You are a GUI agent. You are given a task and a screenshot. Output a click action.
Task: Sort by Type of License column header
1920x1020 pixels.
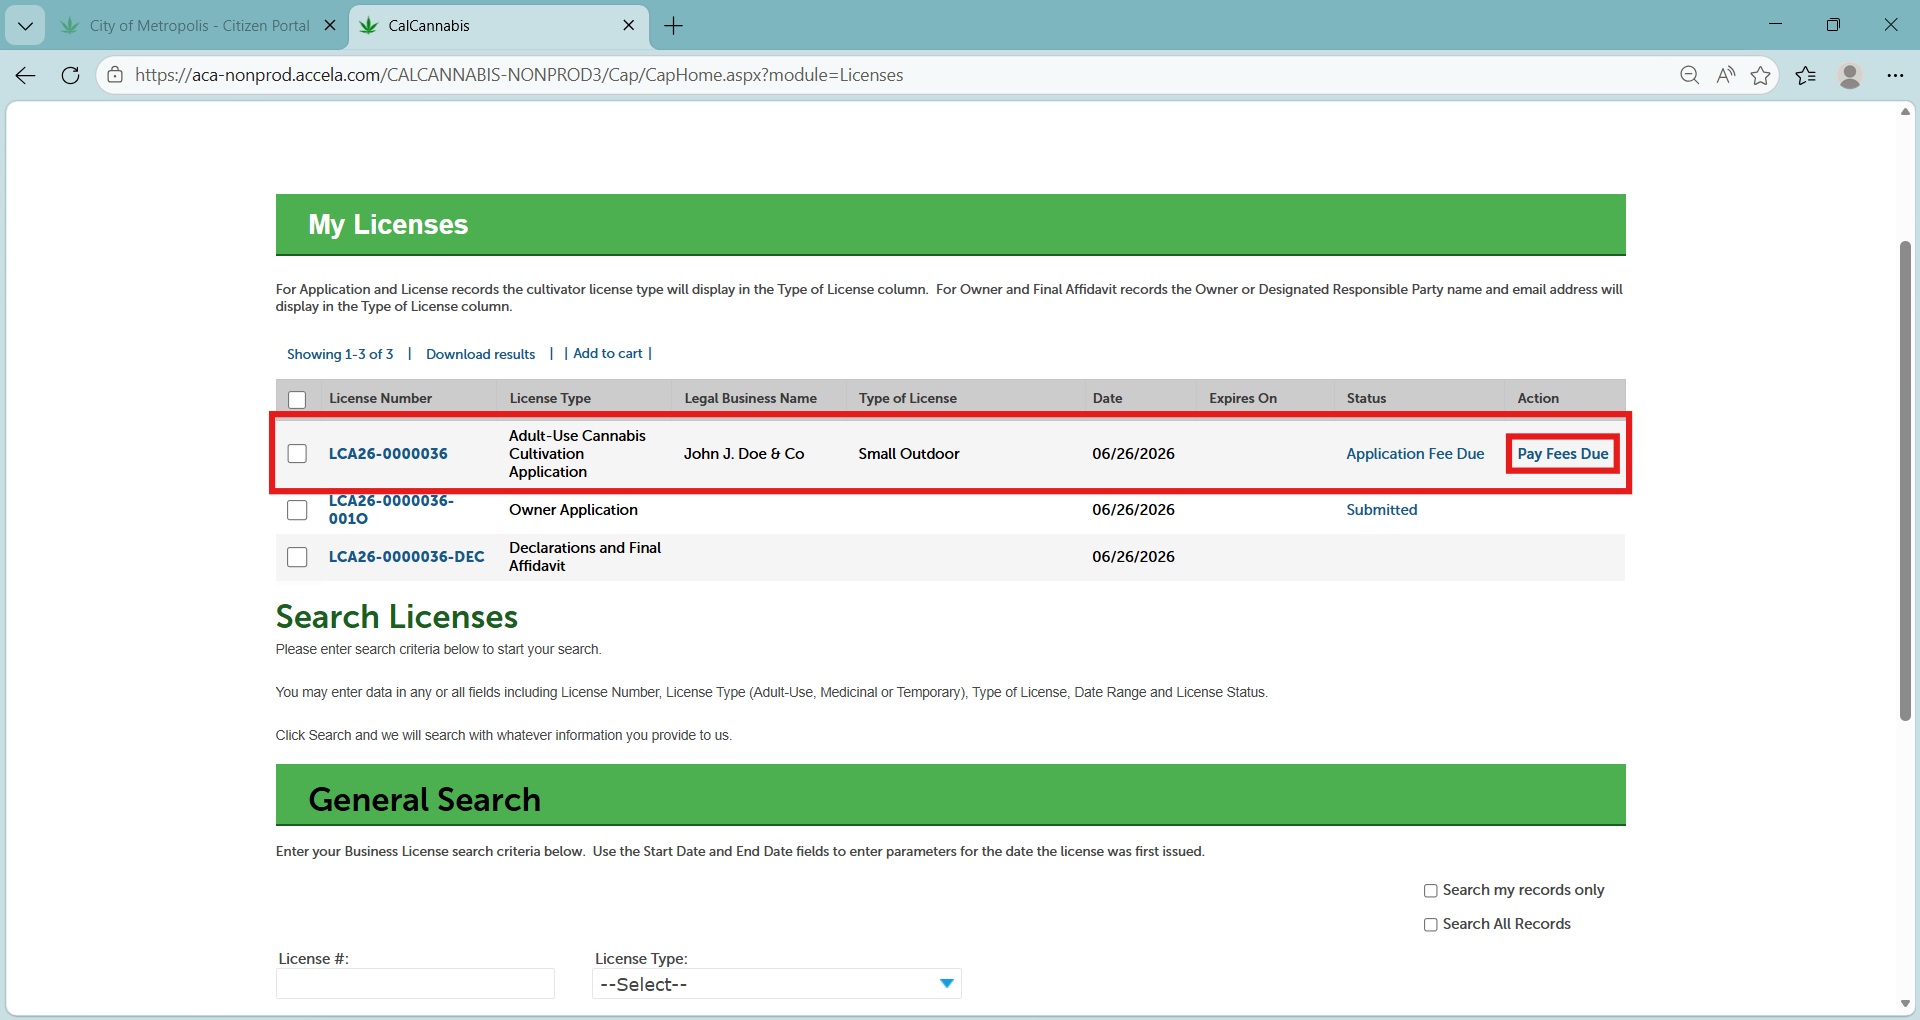coord(907,398)
